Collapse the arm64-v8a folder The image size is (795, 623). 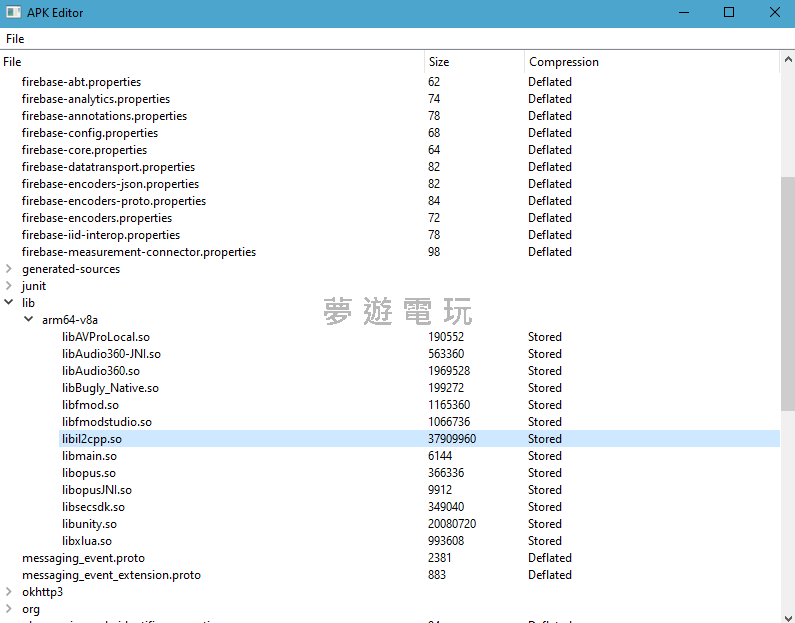pos(29,320)
